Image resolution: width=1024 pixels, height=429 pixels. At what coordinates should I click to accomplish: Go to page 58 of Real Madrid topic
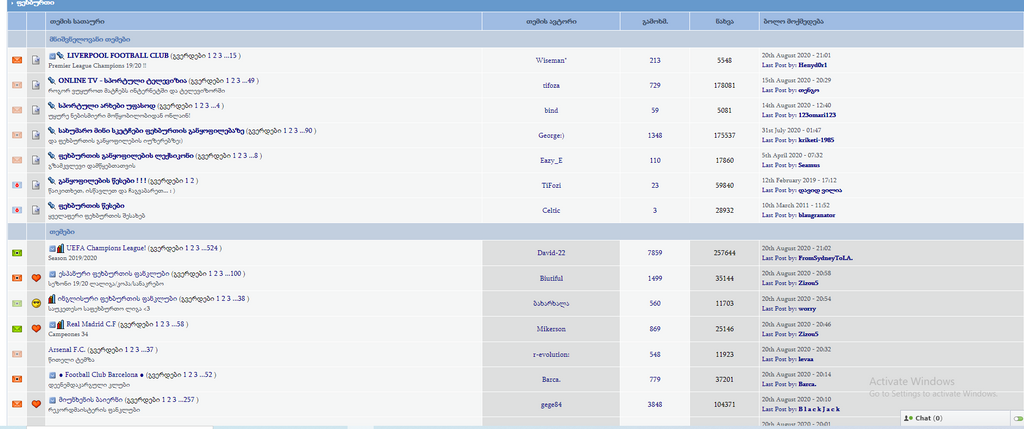(x=182, y=324)
